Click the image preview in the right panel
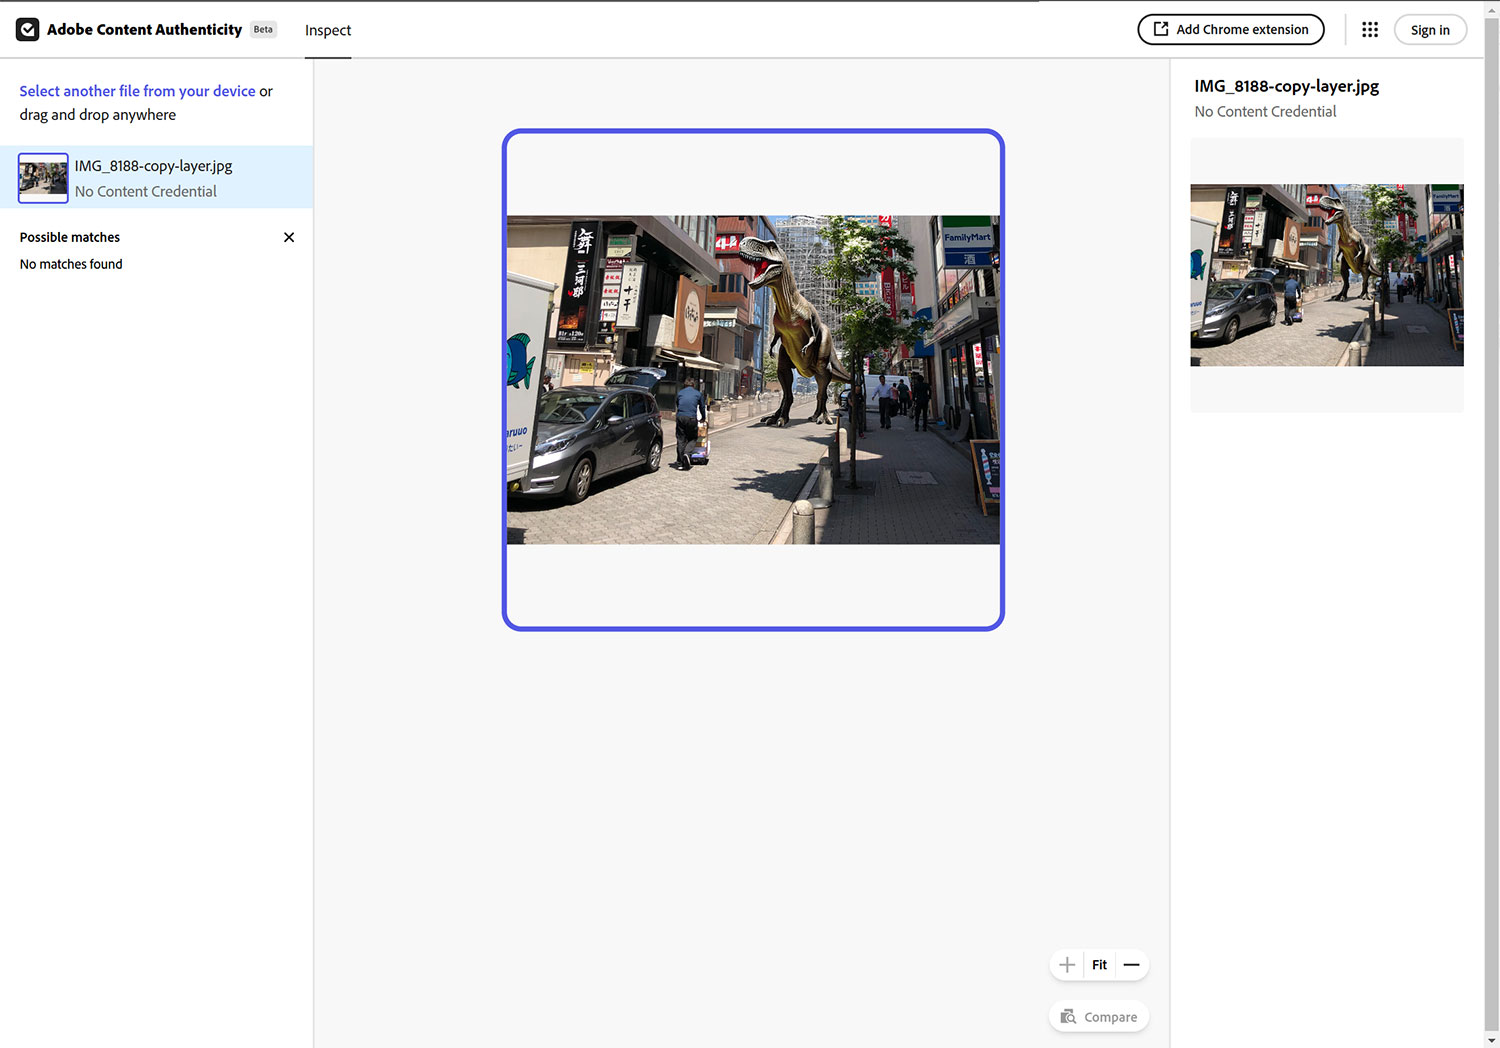This screenshot has width=1500, height=1048. [x=1326, y=273]
